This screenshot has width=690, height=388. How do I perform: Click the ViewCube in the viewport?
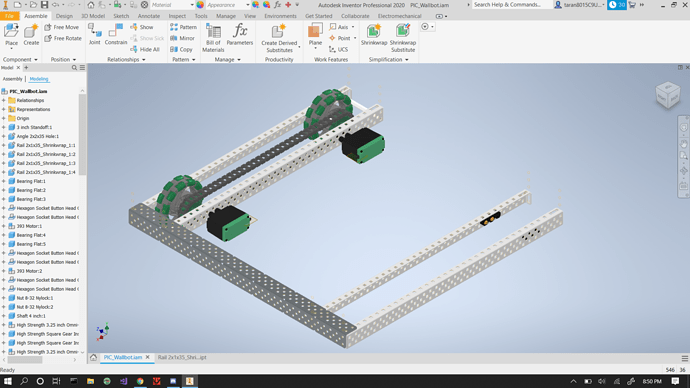tap(668, 95)
